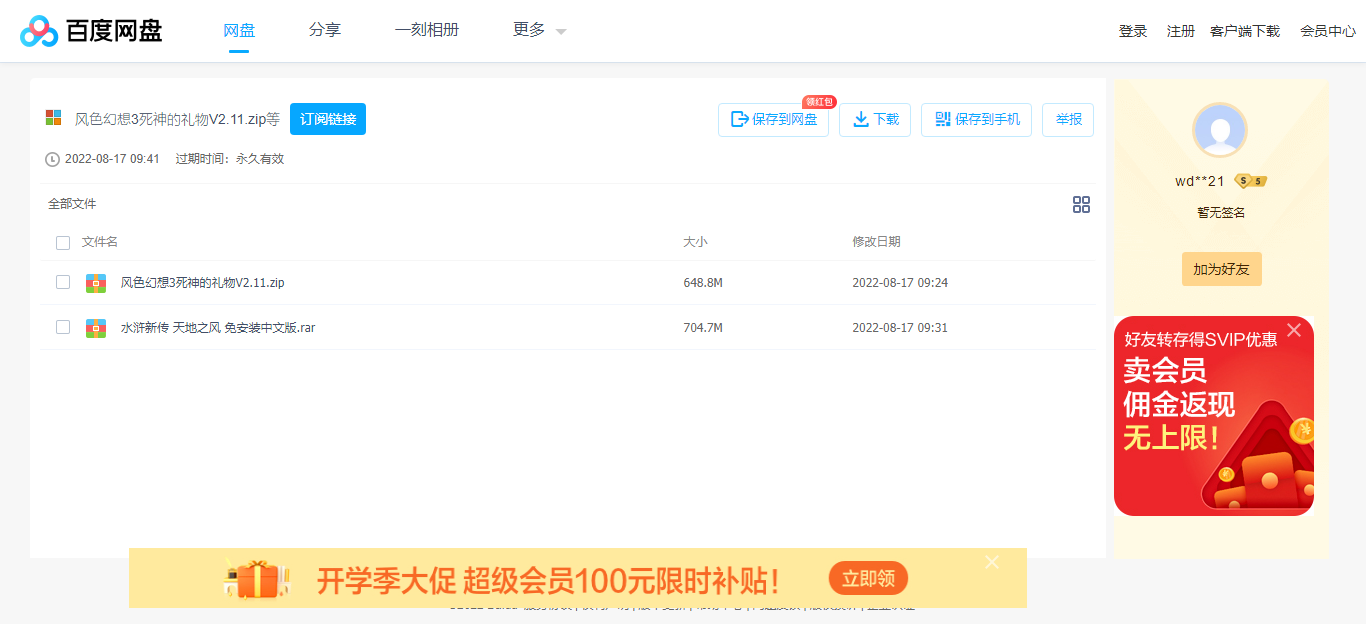This screenshot has width=1366, height=624.
Task: Click the 加为好友 button
Action: click(1221, 268)
